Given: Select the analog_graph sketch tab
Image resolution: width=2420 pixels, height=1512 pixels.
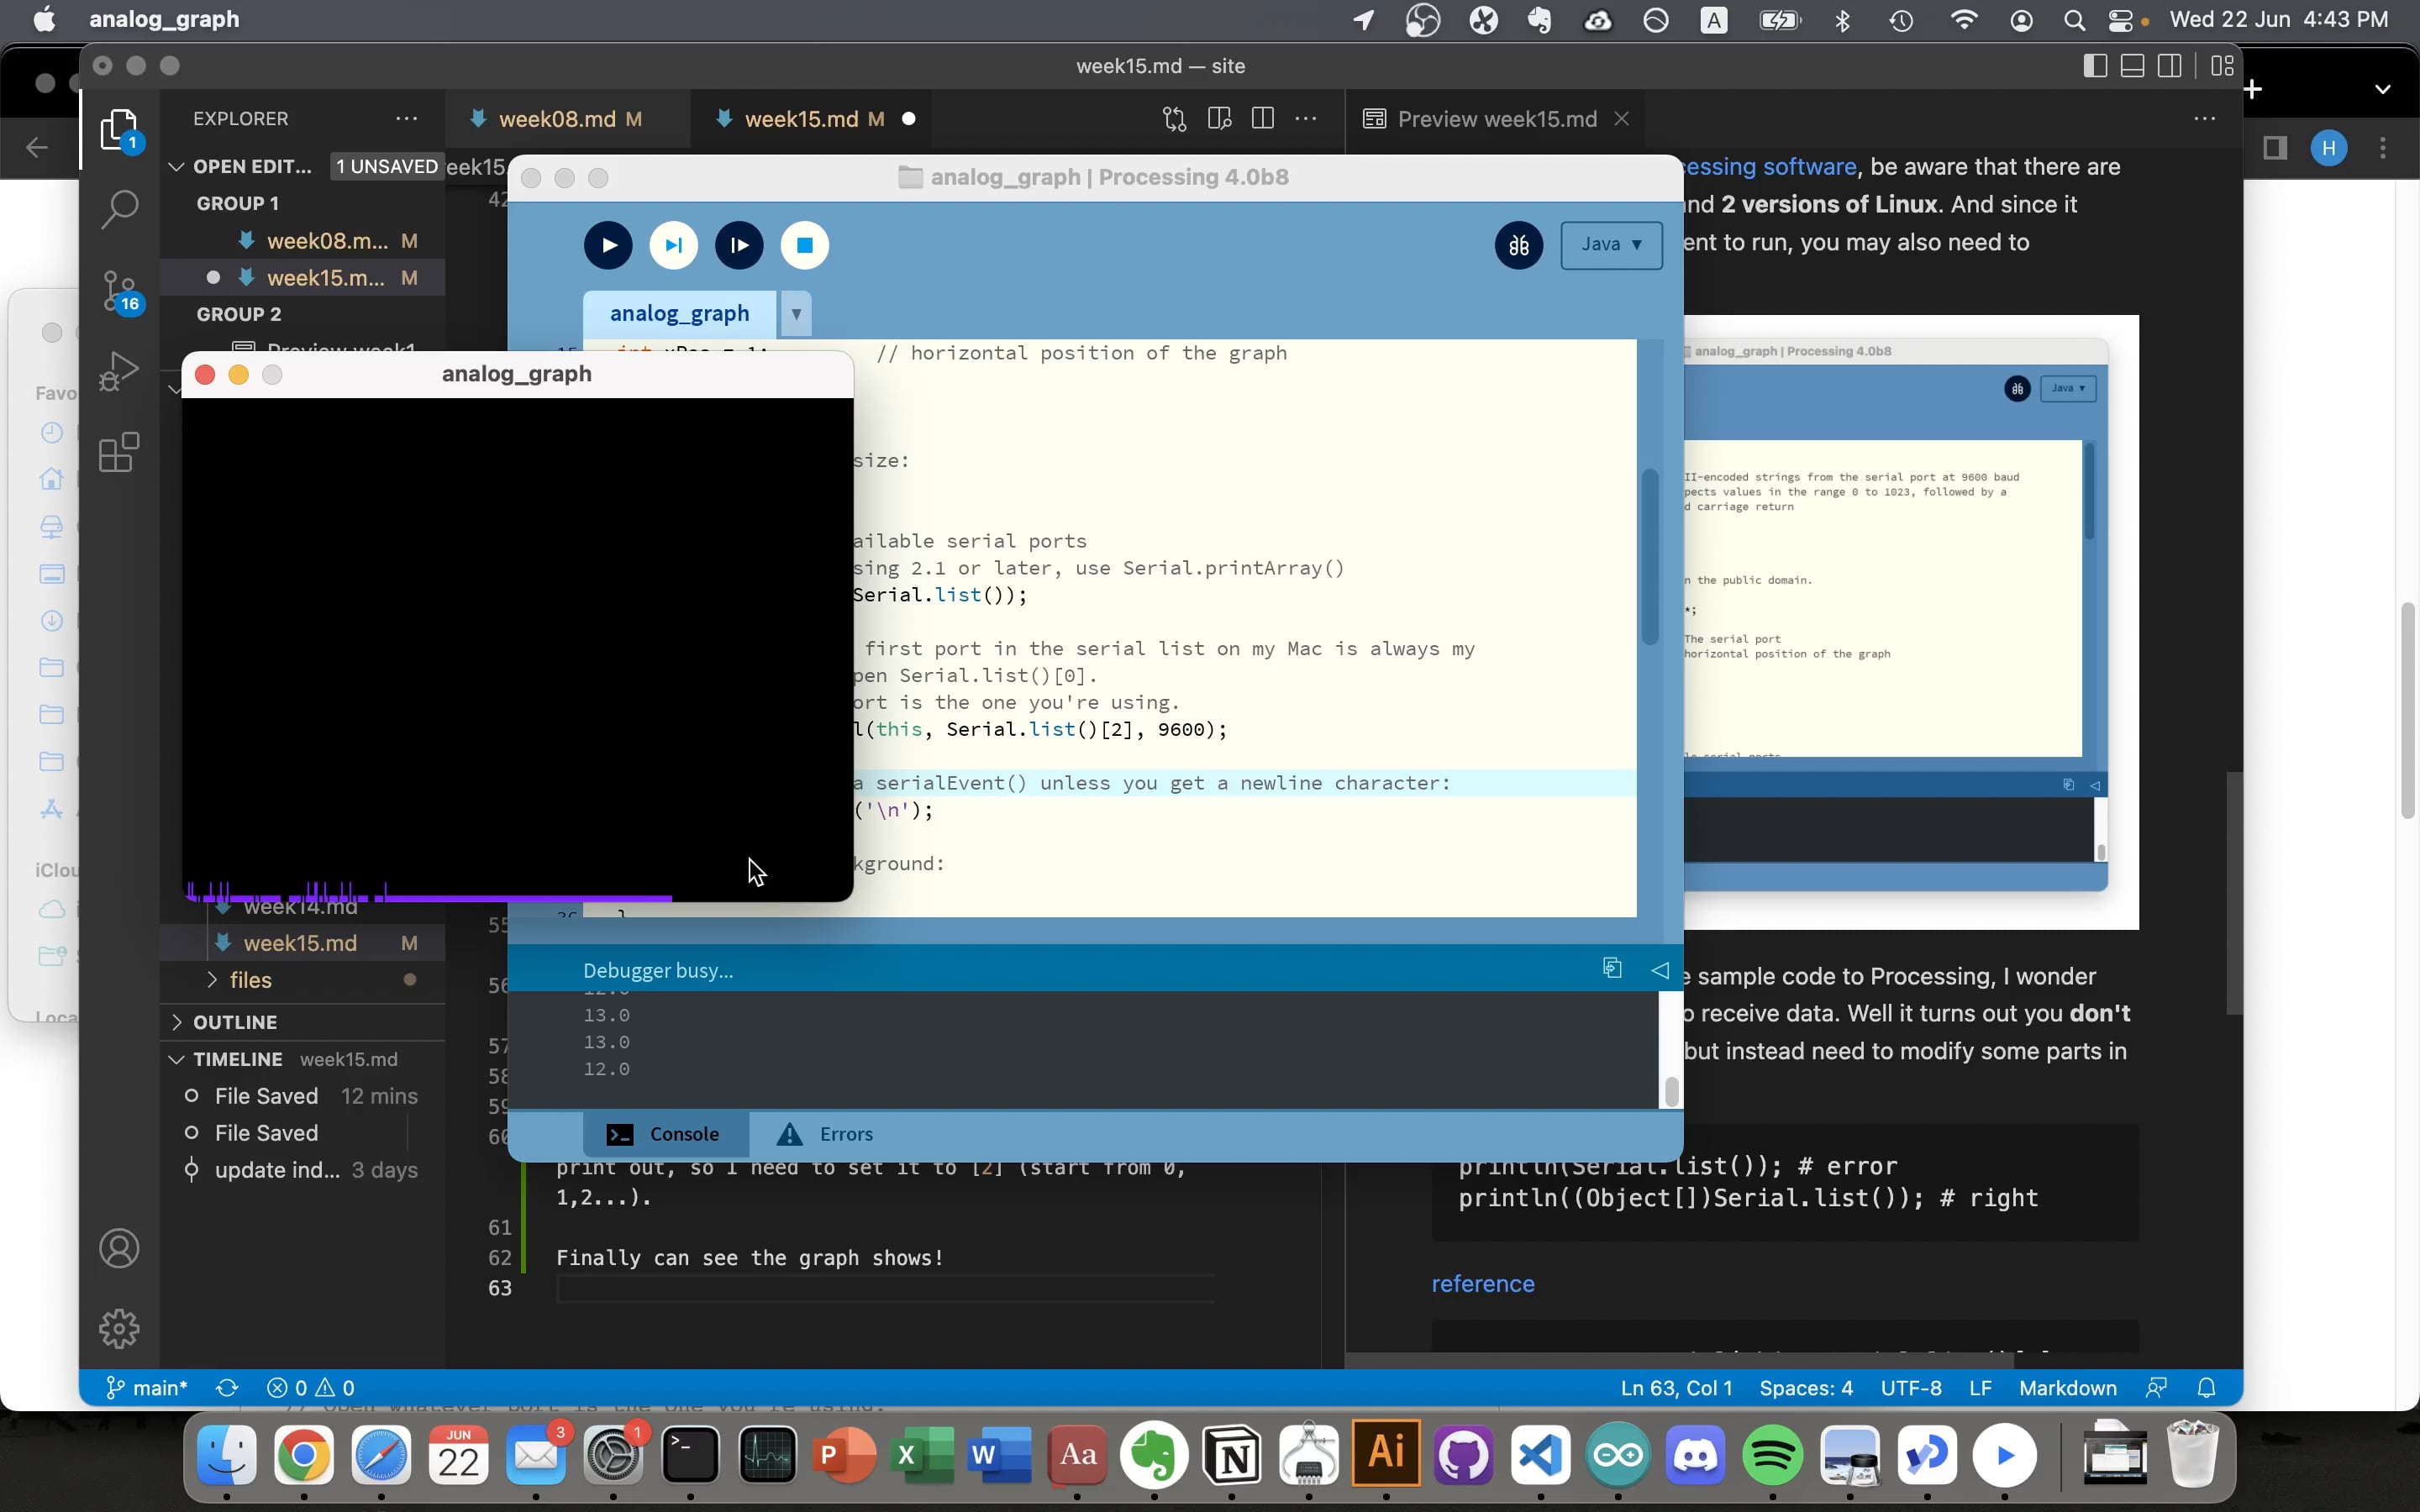Looking at the screenshot, I should coord(679,314).
